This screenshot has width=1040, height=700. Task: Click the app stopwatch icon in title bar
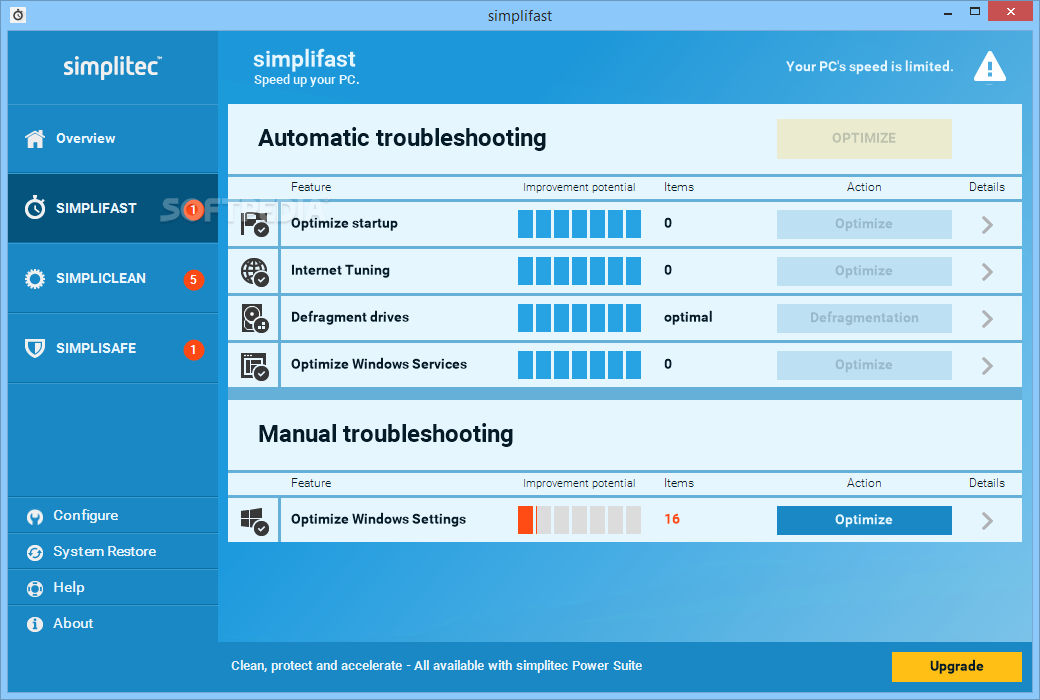19,14
